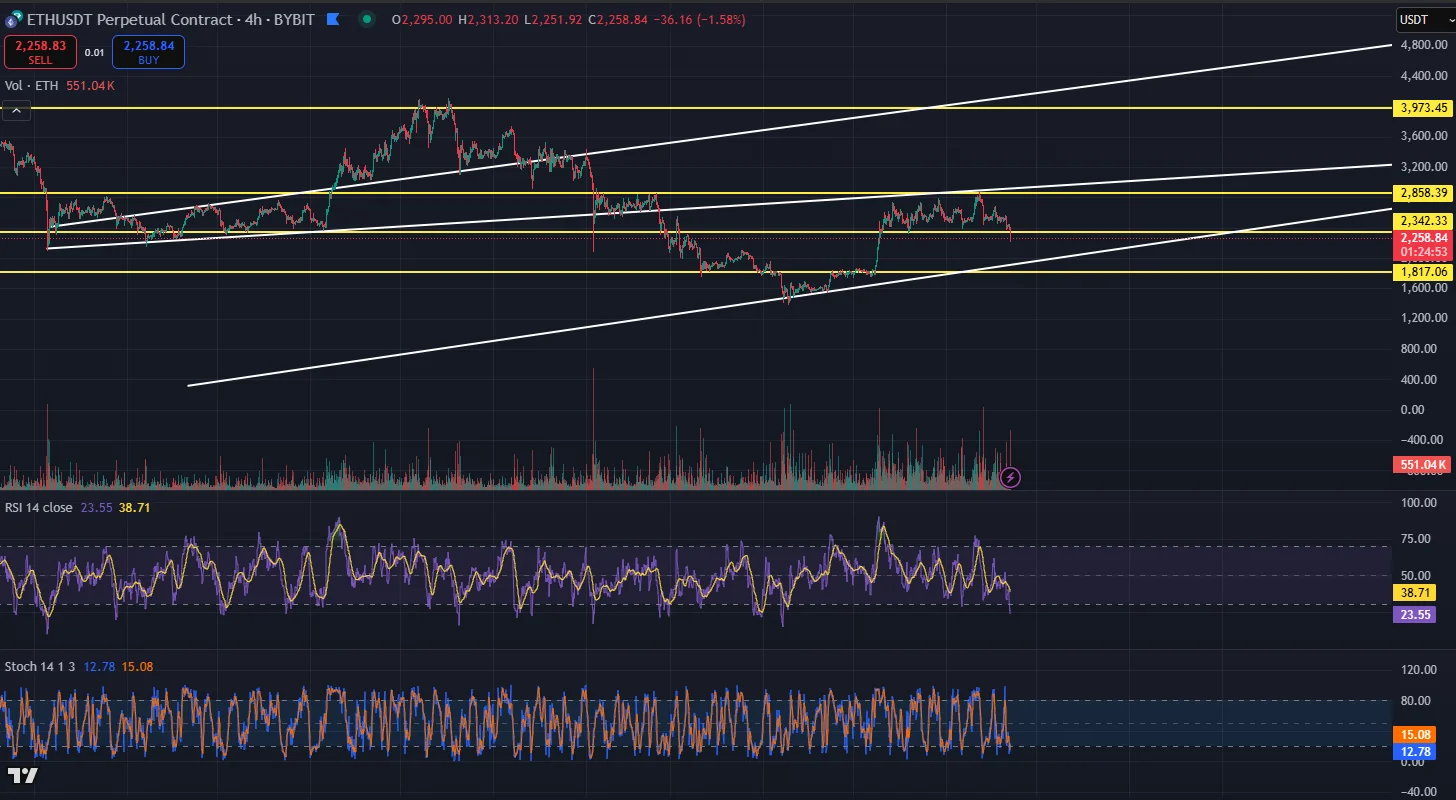Image resolution: width=1456 pixels, height=800 pixels.
Task: Click the blue 12.78 Stoch axis label
Action: pos(1414,752)
